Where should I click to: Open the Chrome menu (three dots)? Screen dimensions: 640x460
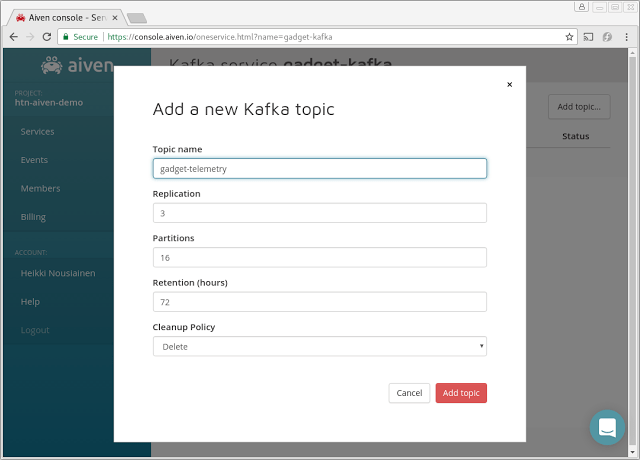(x=628, y=36)
